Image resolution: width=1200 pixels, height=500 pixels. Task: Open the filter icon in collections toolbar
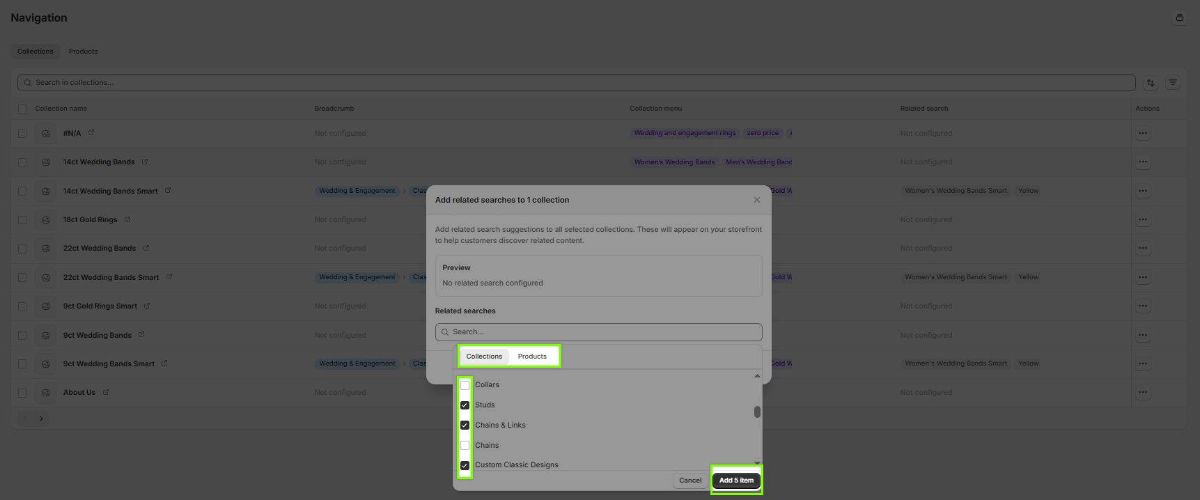pyautogui.click(x=1173, y=82)
